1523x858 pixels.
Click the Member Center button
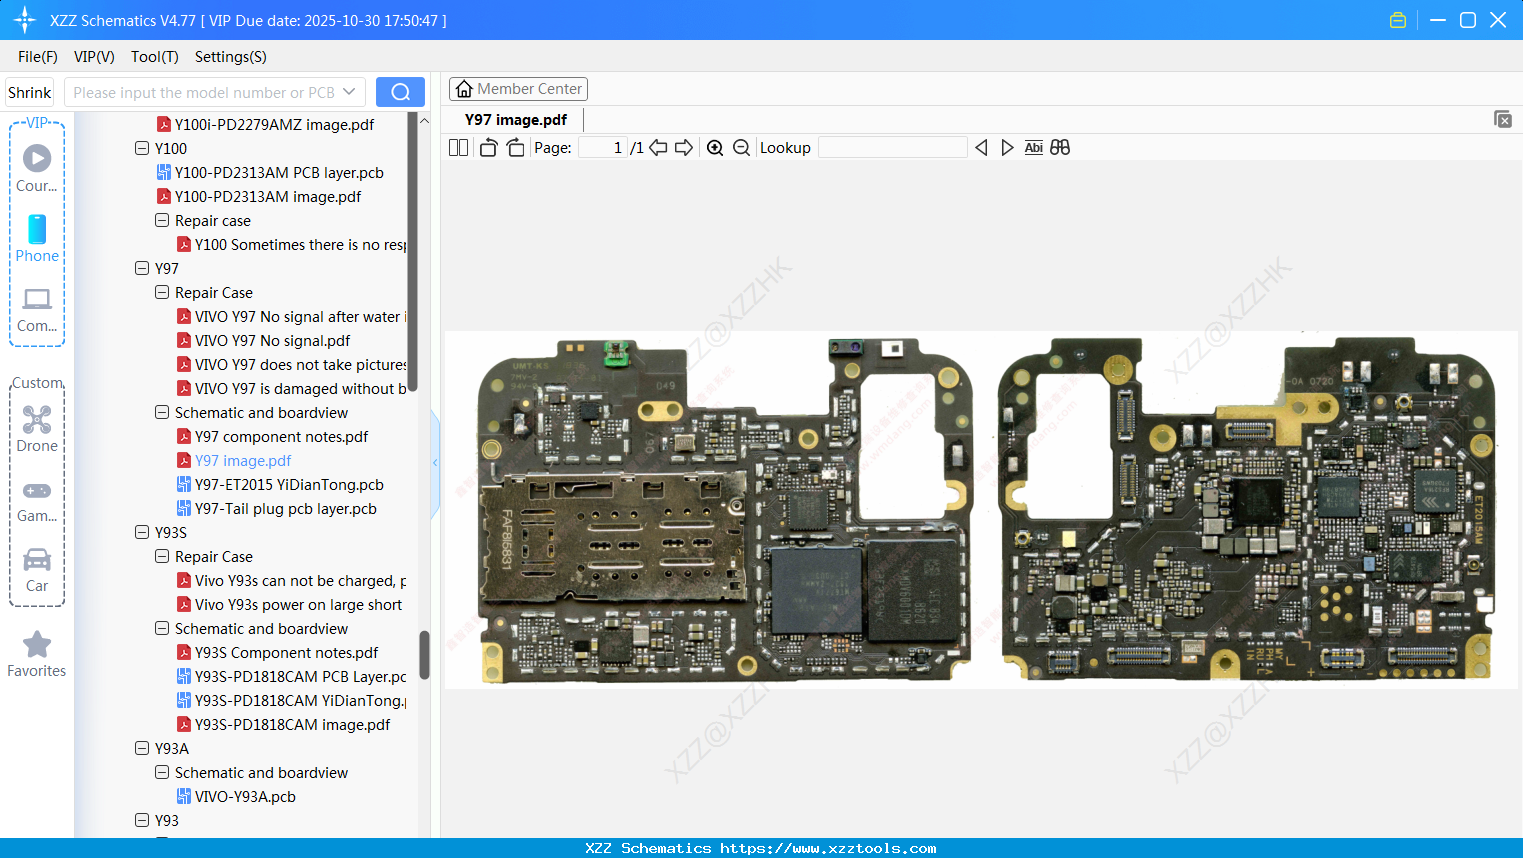(x=518, y=88)
